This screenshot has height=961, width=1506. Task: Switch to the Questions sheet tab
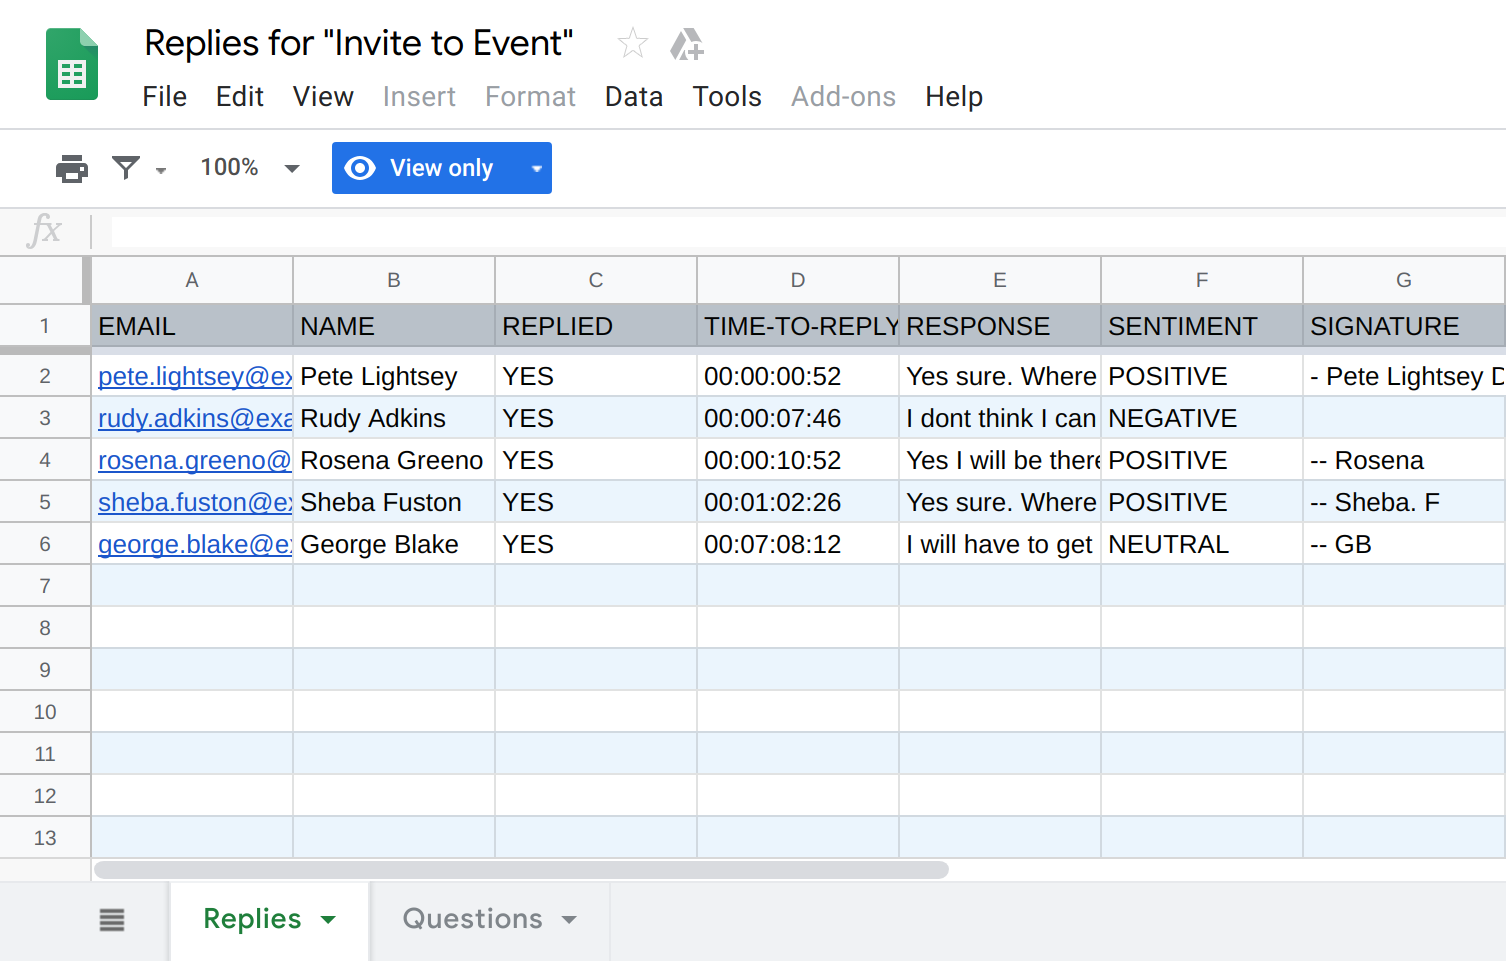point(472,919)
